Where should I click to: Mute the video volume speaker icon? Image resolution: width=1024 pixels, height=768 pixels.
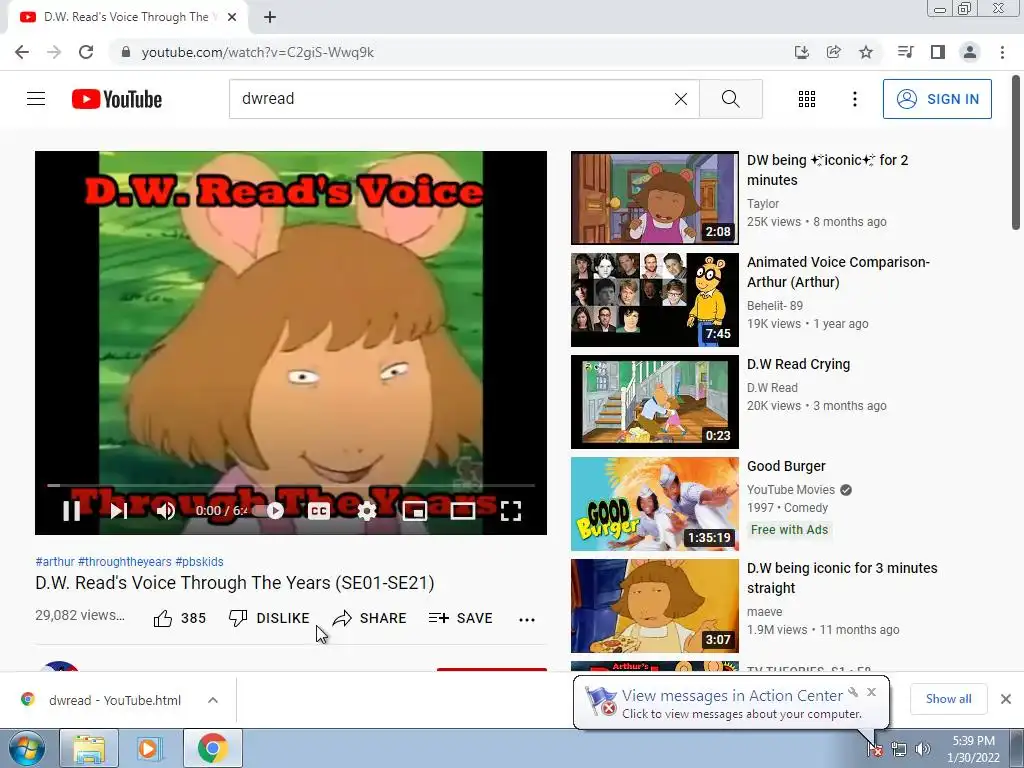click(166, 511)
